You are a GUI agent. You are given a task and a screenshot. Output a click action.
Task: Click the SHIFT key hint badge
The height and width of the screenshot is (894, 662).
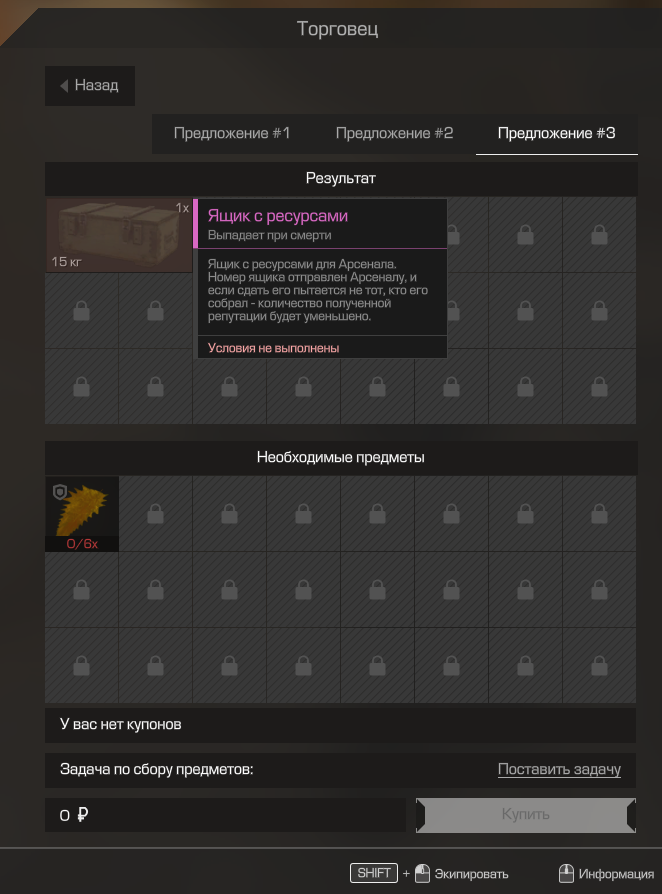[x=373, y=873]
